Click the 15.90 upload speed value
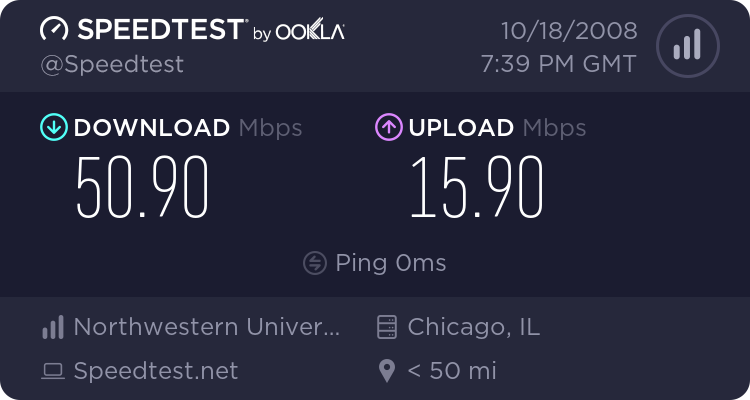This screenshot has width=750, height=400. coord(477,188)
